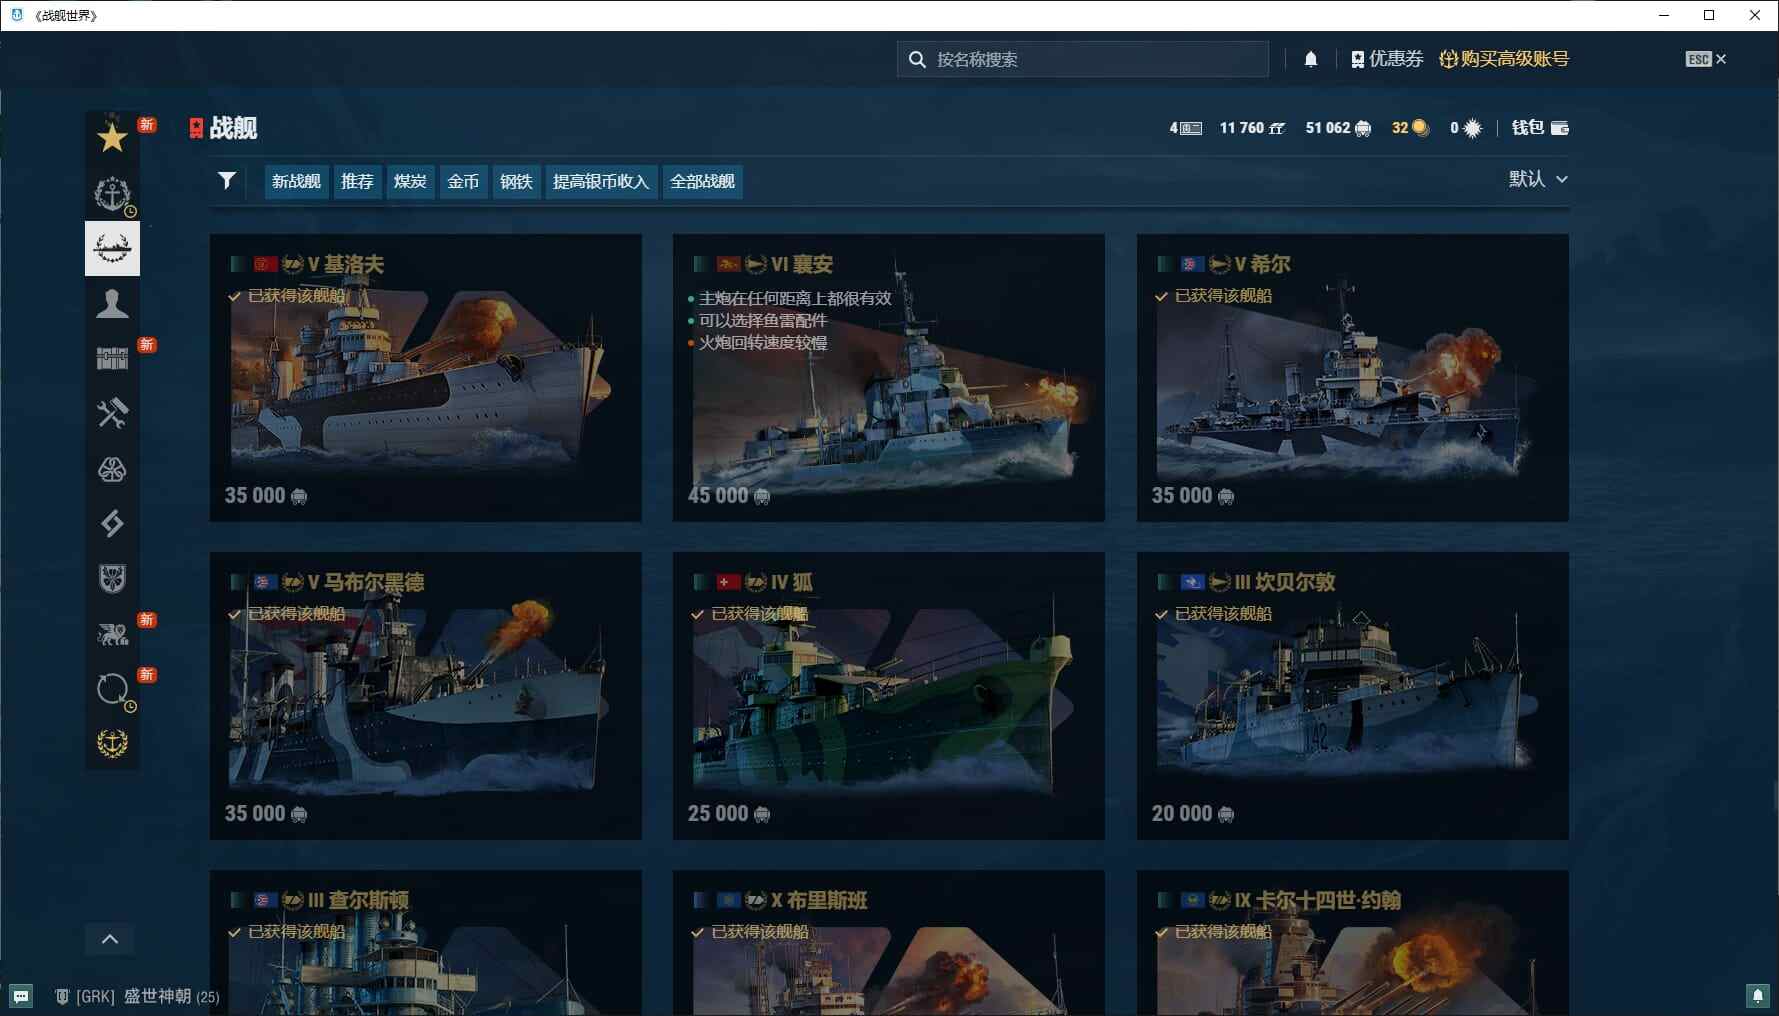
Task: Open the wrench and hammer sidebar icon
Action: tap(112, 413)
